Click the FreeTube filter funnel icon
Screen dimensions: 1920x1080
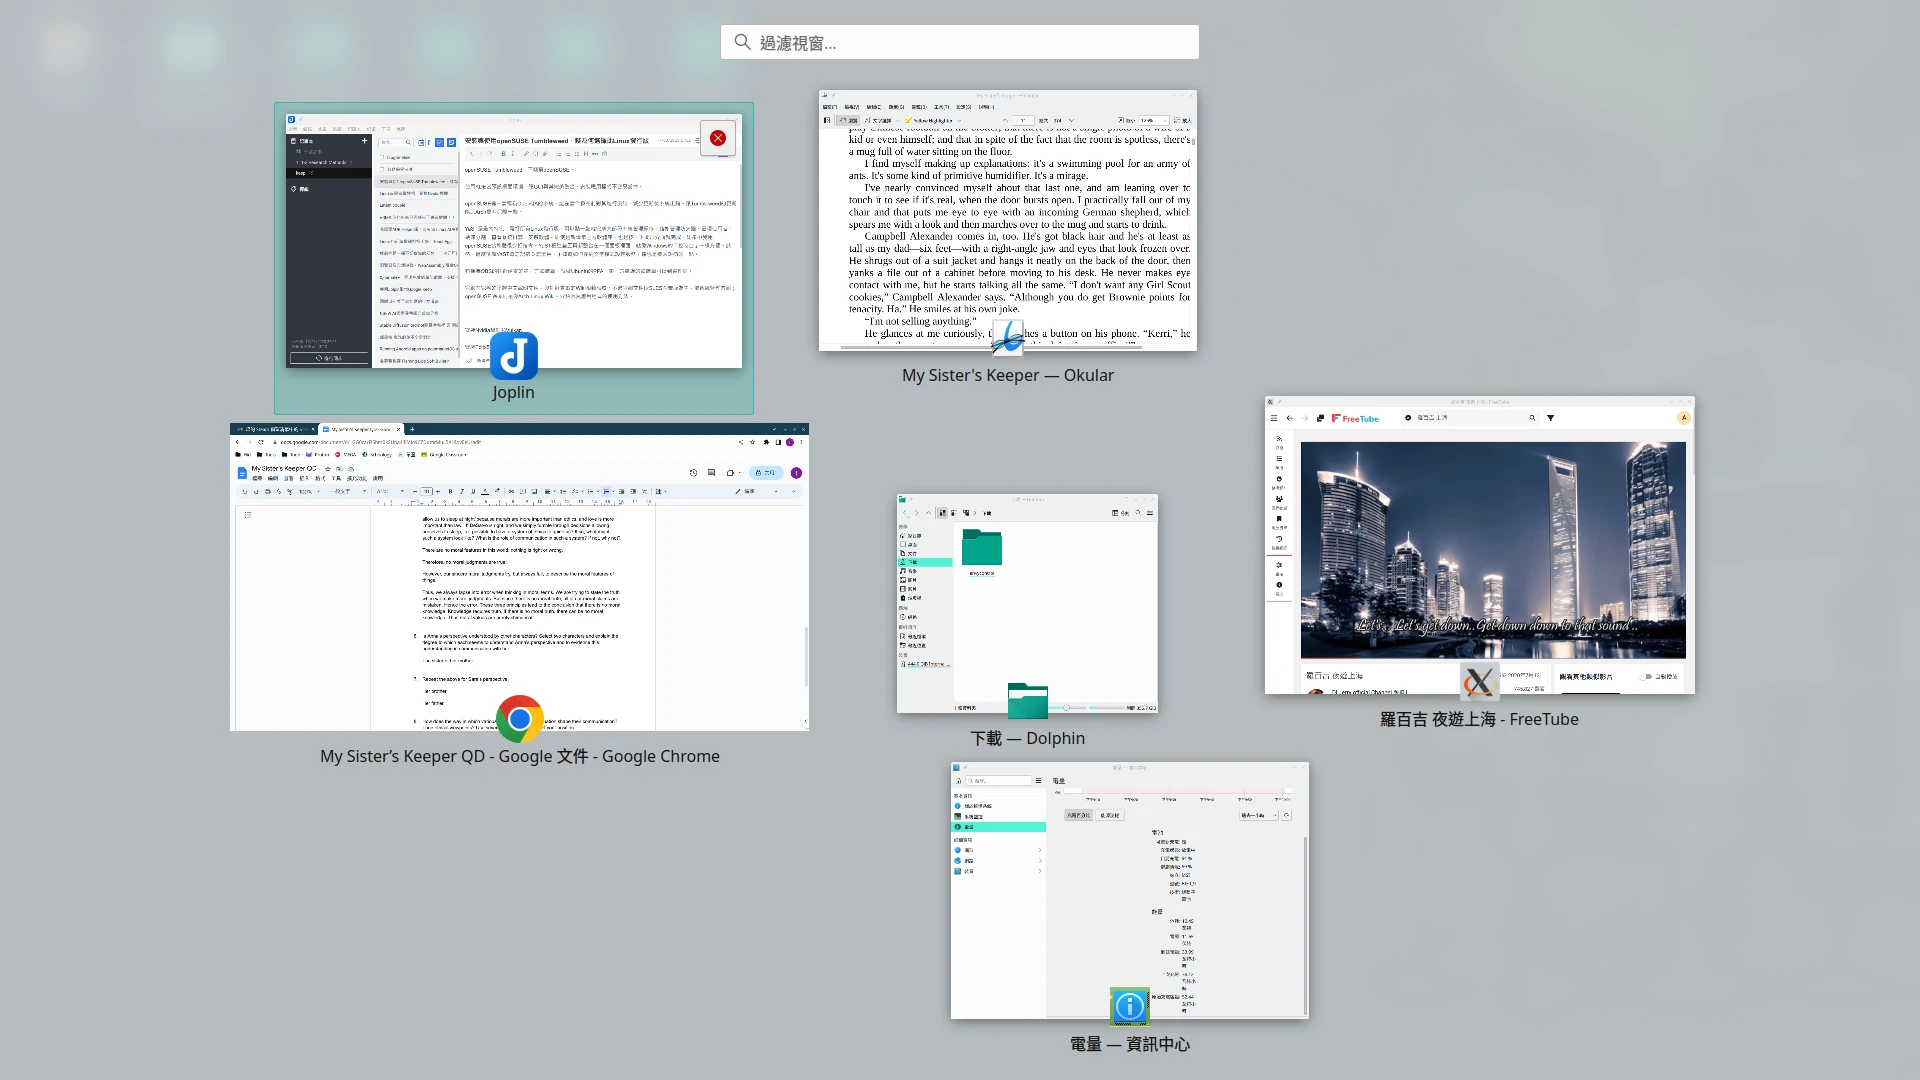pos(1551,418)
